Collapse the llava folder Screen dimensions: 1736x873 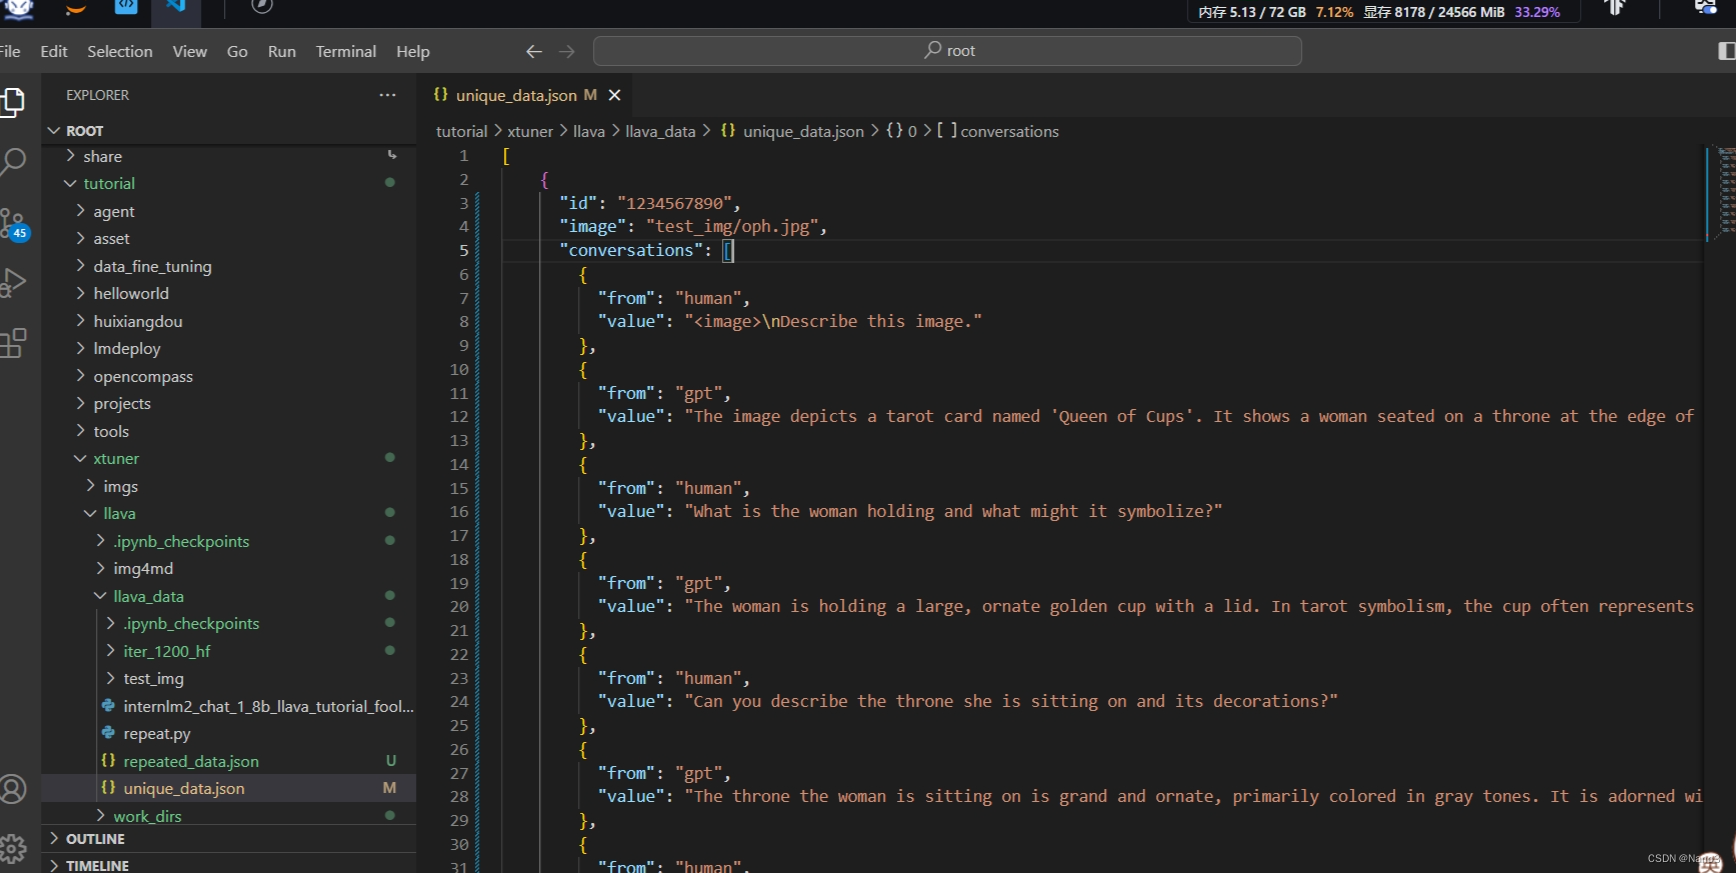point(229,513)
